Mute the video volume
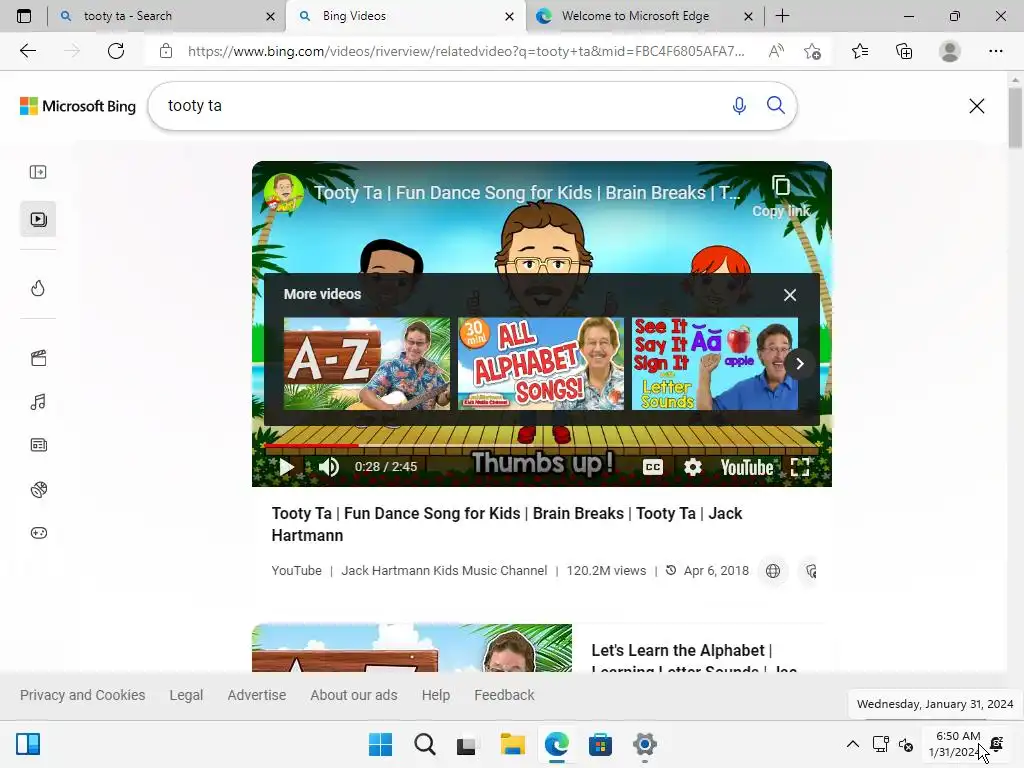1024x768 pixels. [x=328, y=467]
